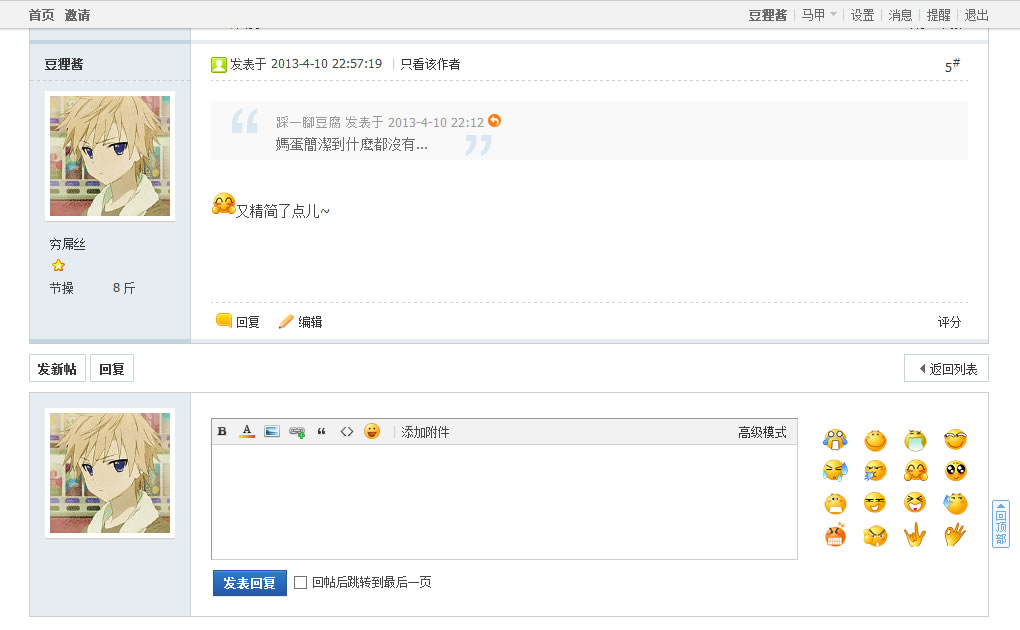This screenshot has width=1020, height=630.
Task: Click the 节操 8 斤 stat line
Action: point(92,288)
